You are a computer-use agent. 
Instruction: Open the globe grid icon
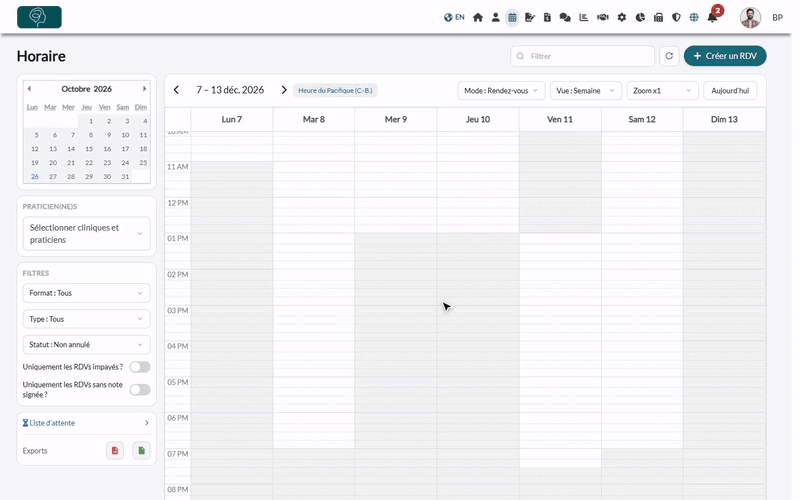[694, 17]
